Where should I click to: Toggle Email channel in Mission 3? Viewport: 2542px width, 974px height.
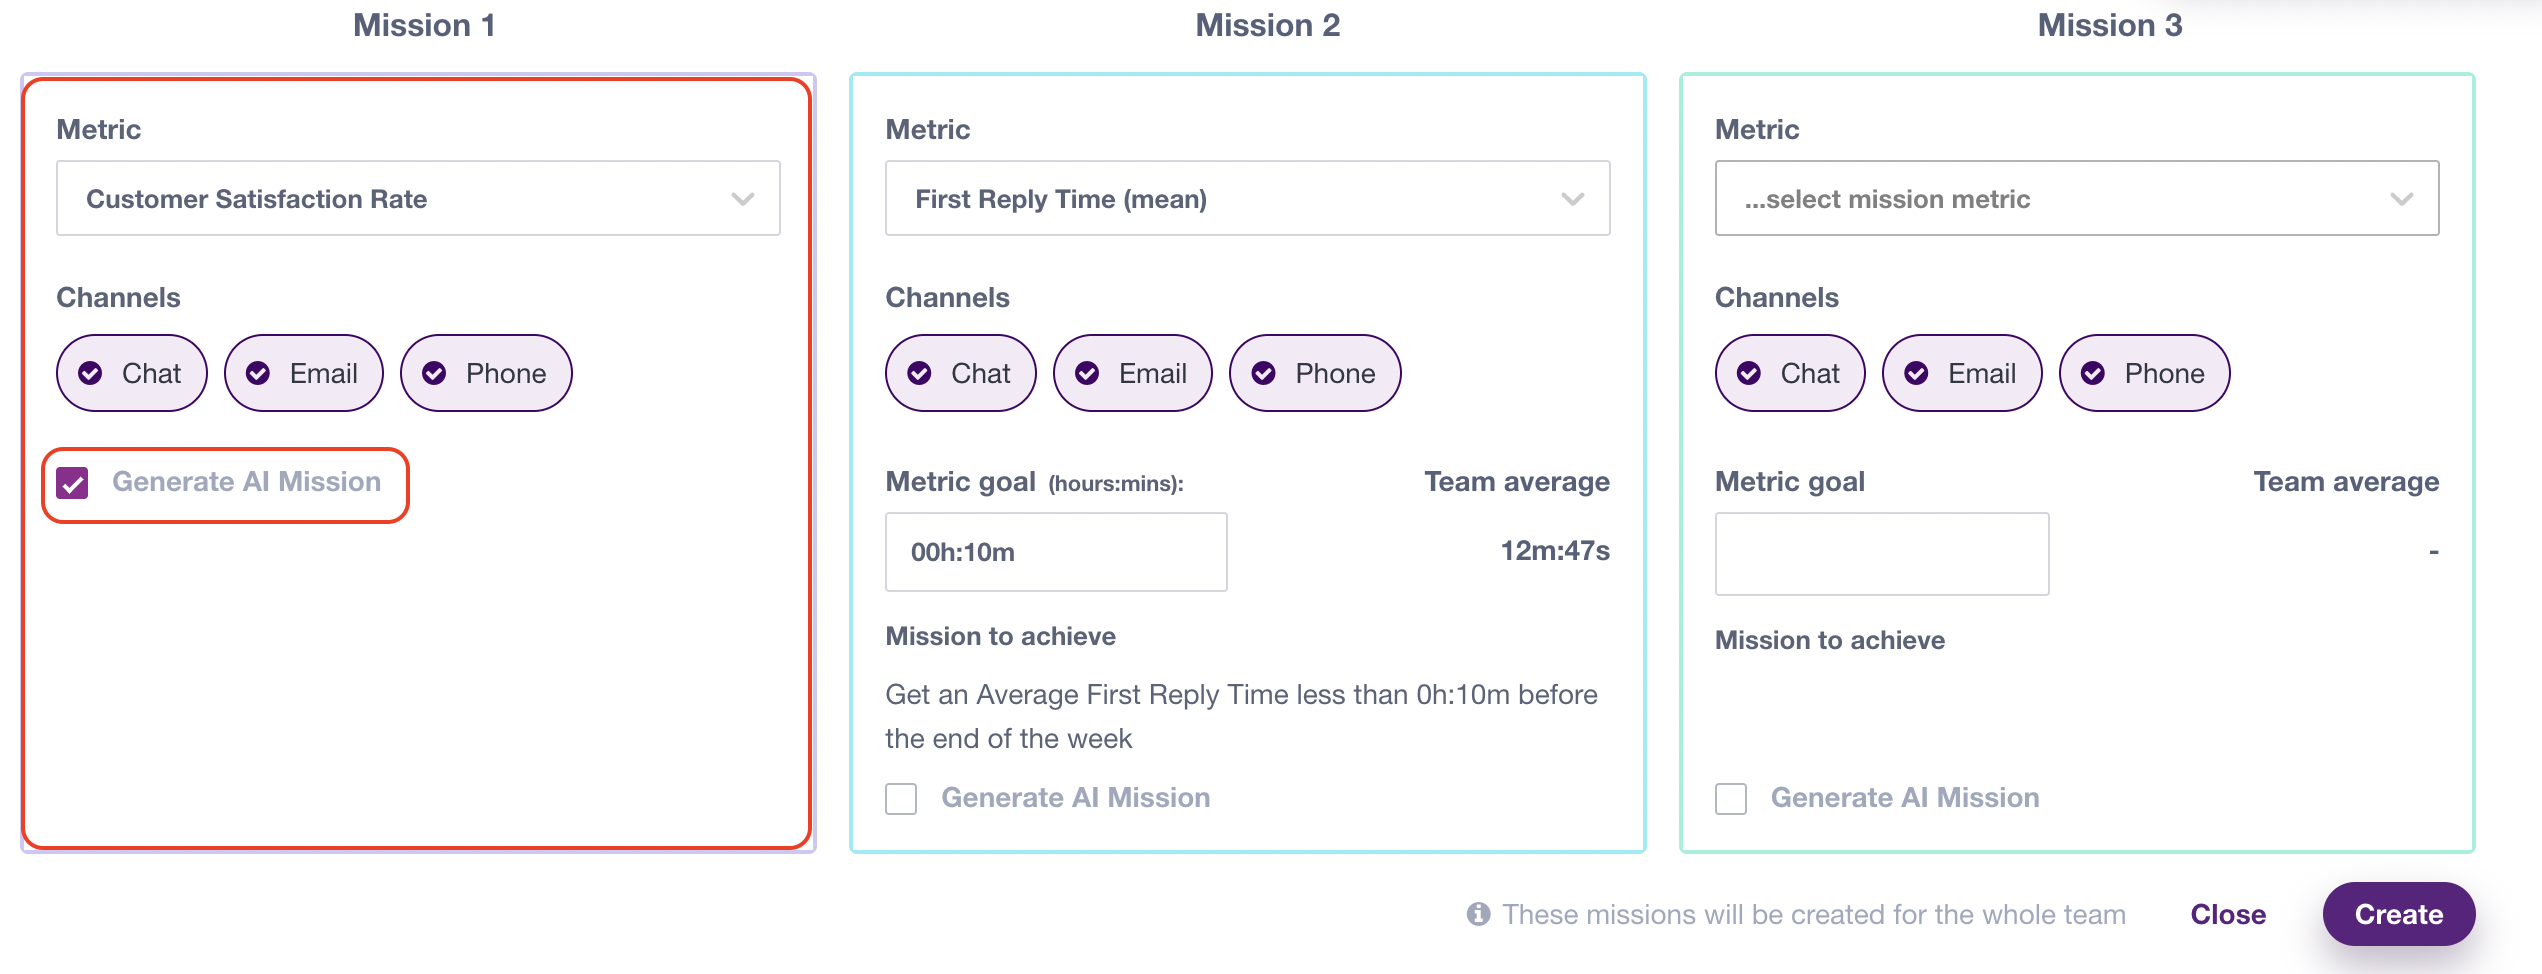coord(1962,373)
